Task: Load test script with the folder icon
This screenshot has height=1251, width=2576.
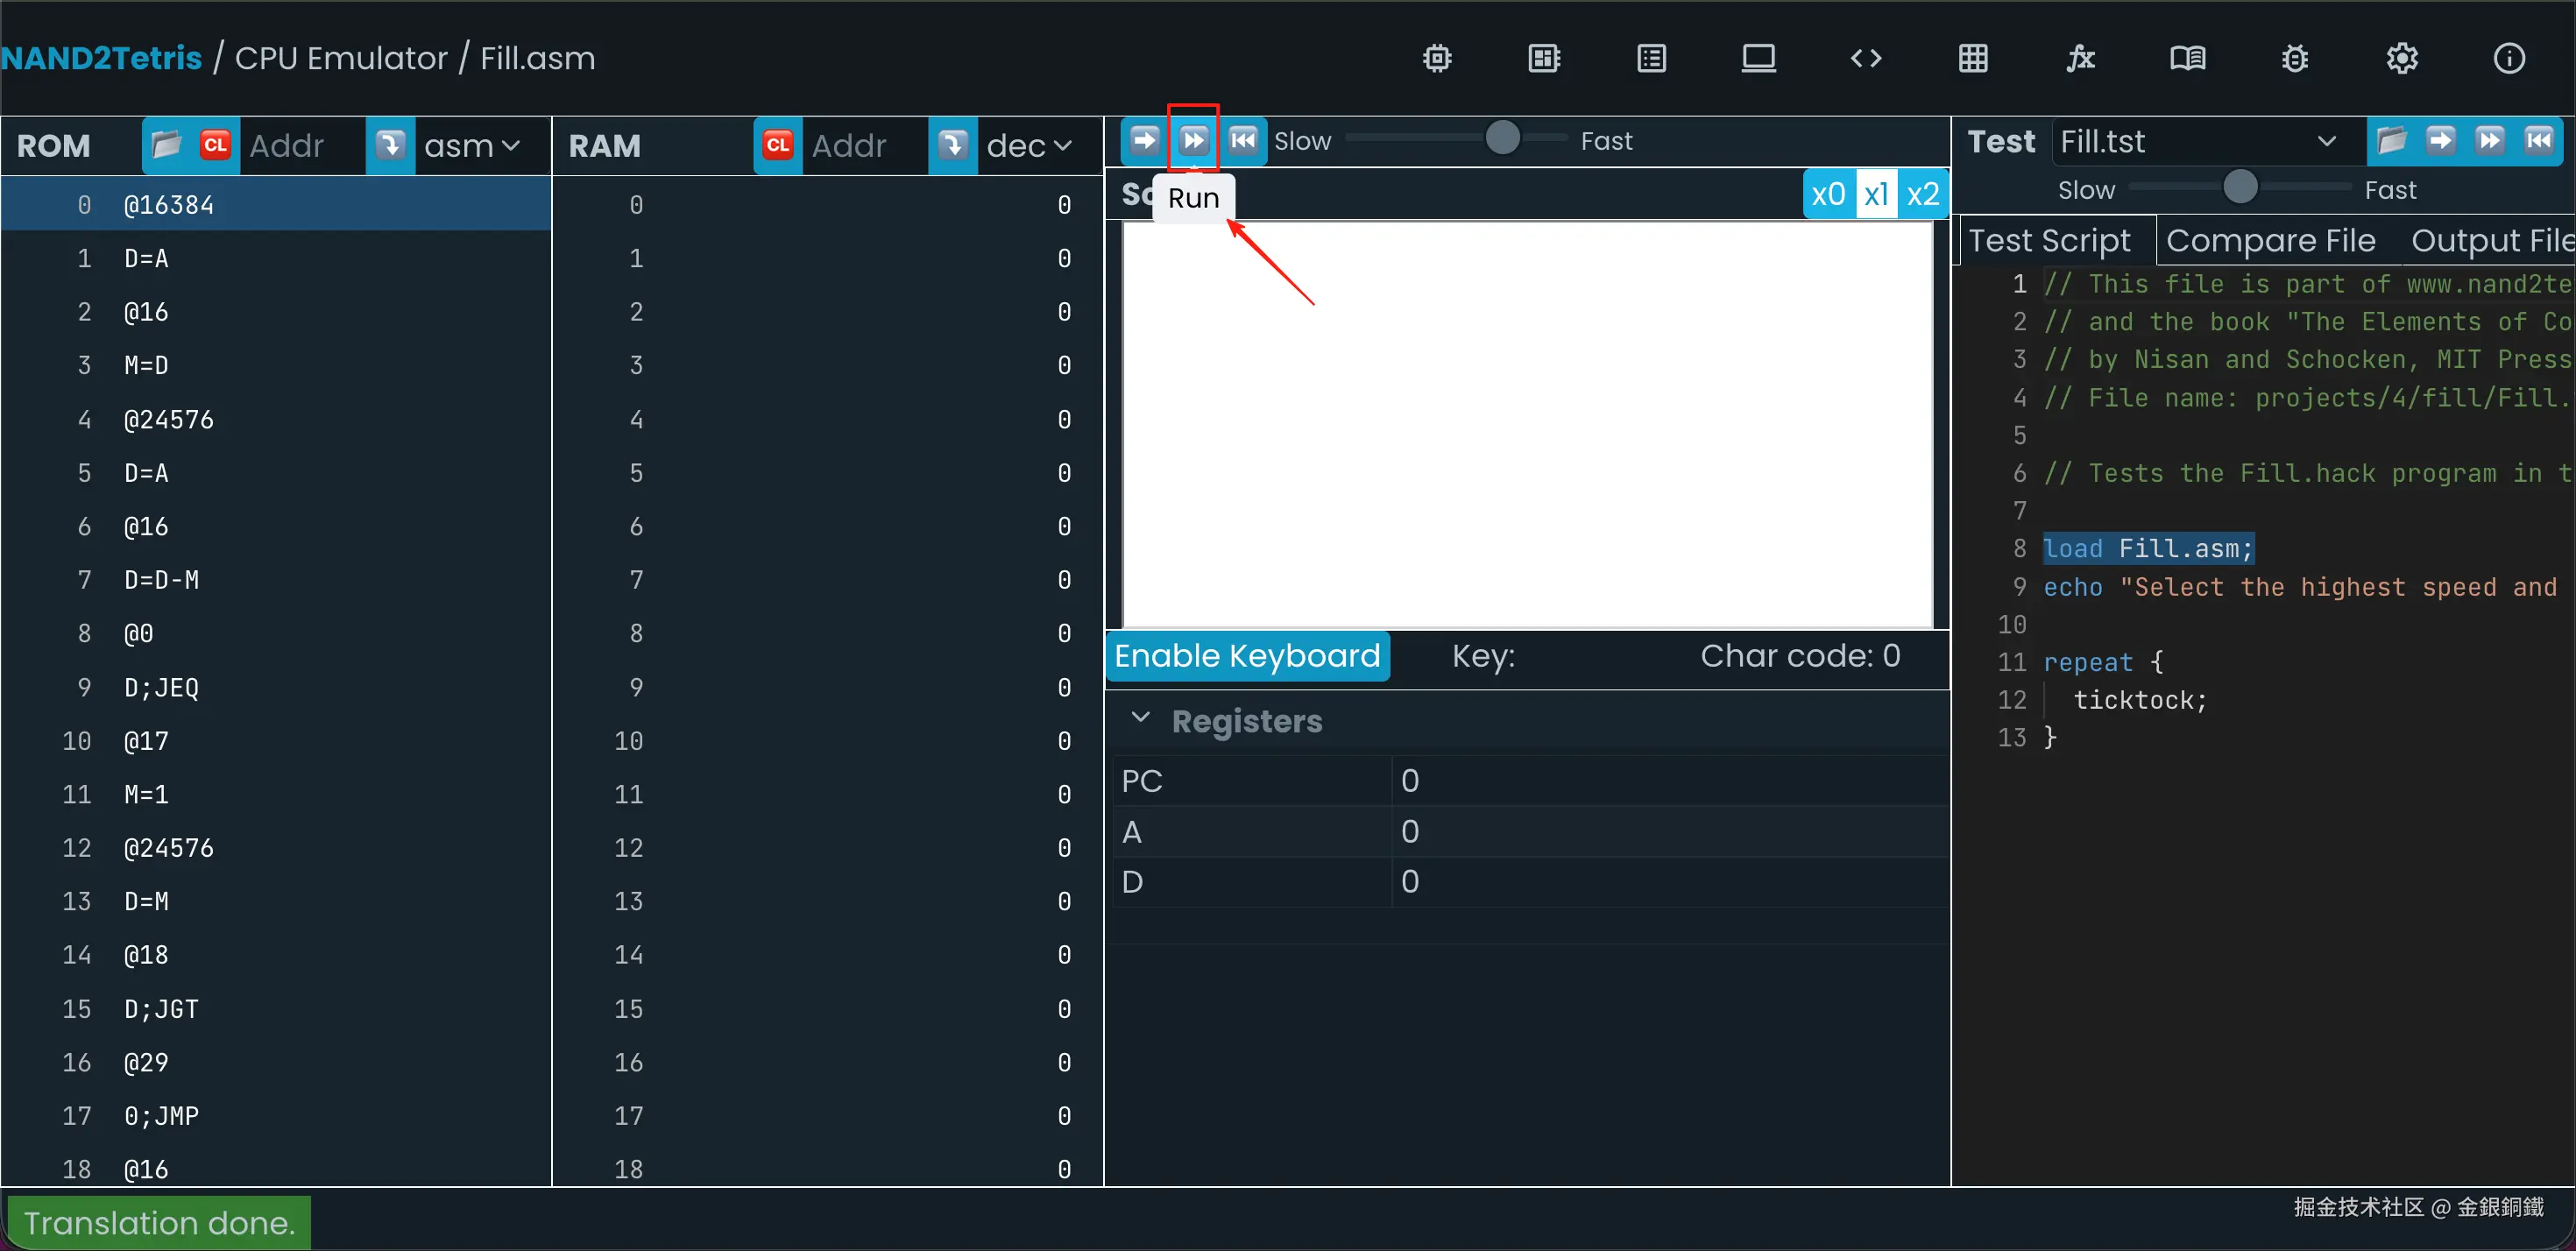Action: (2391, 141)
